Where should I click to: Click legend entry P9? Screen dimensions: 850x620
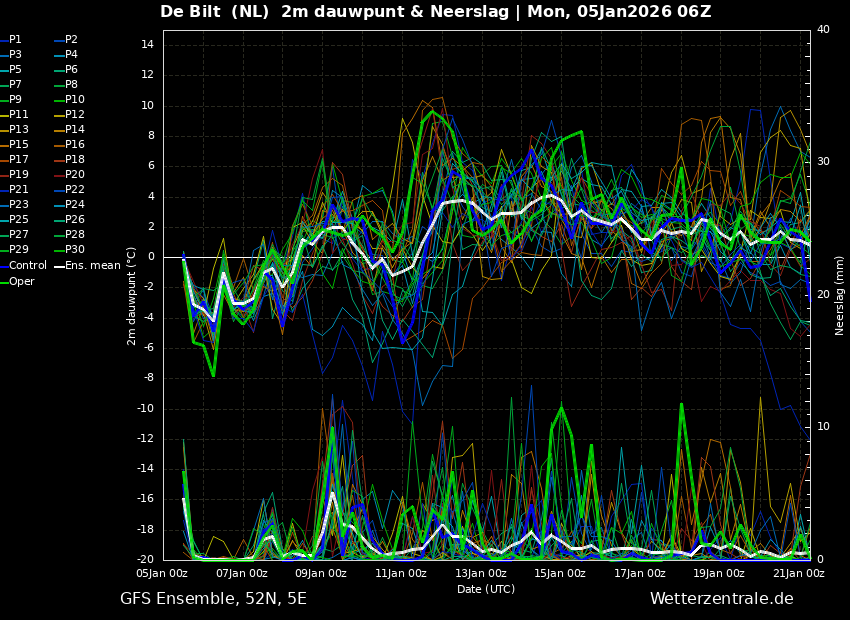11,99
